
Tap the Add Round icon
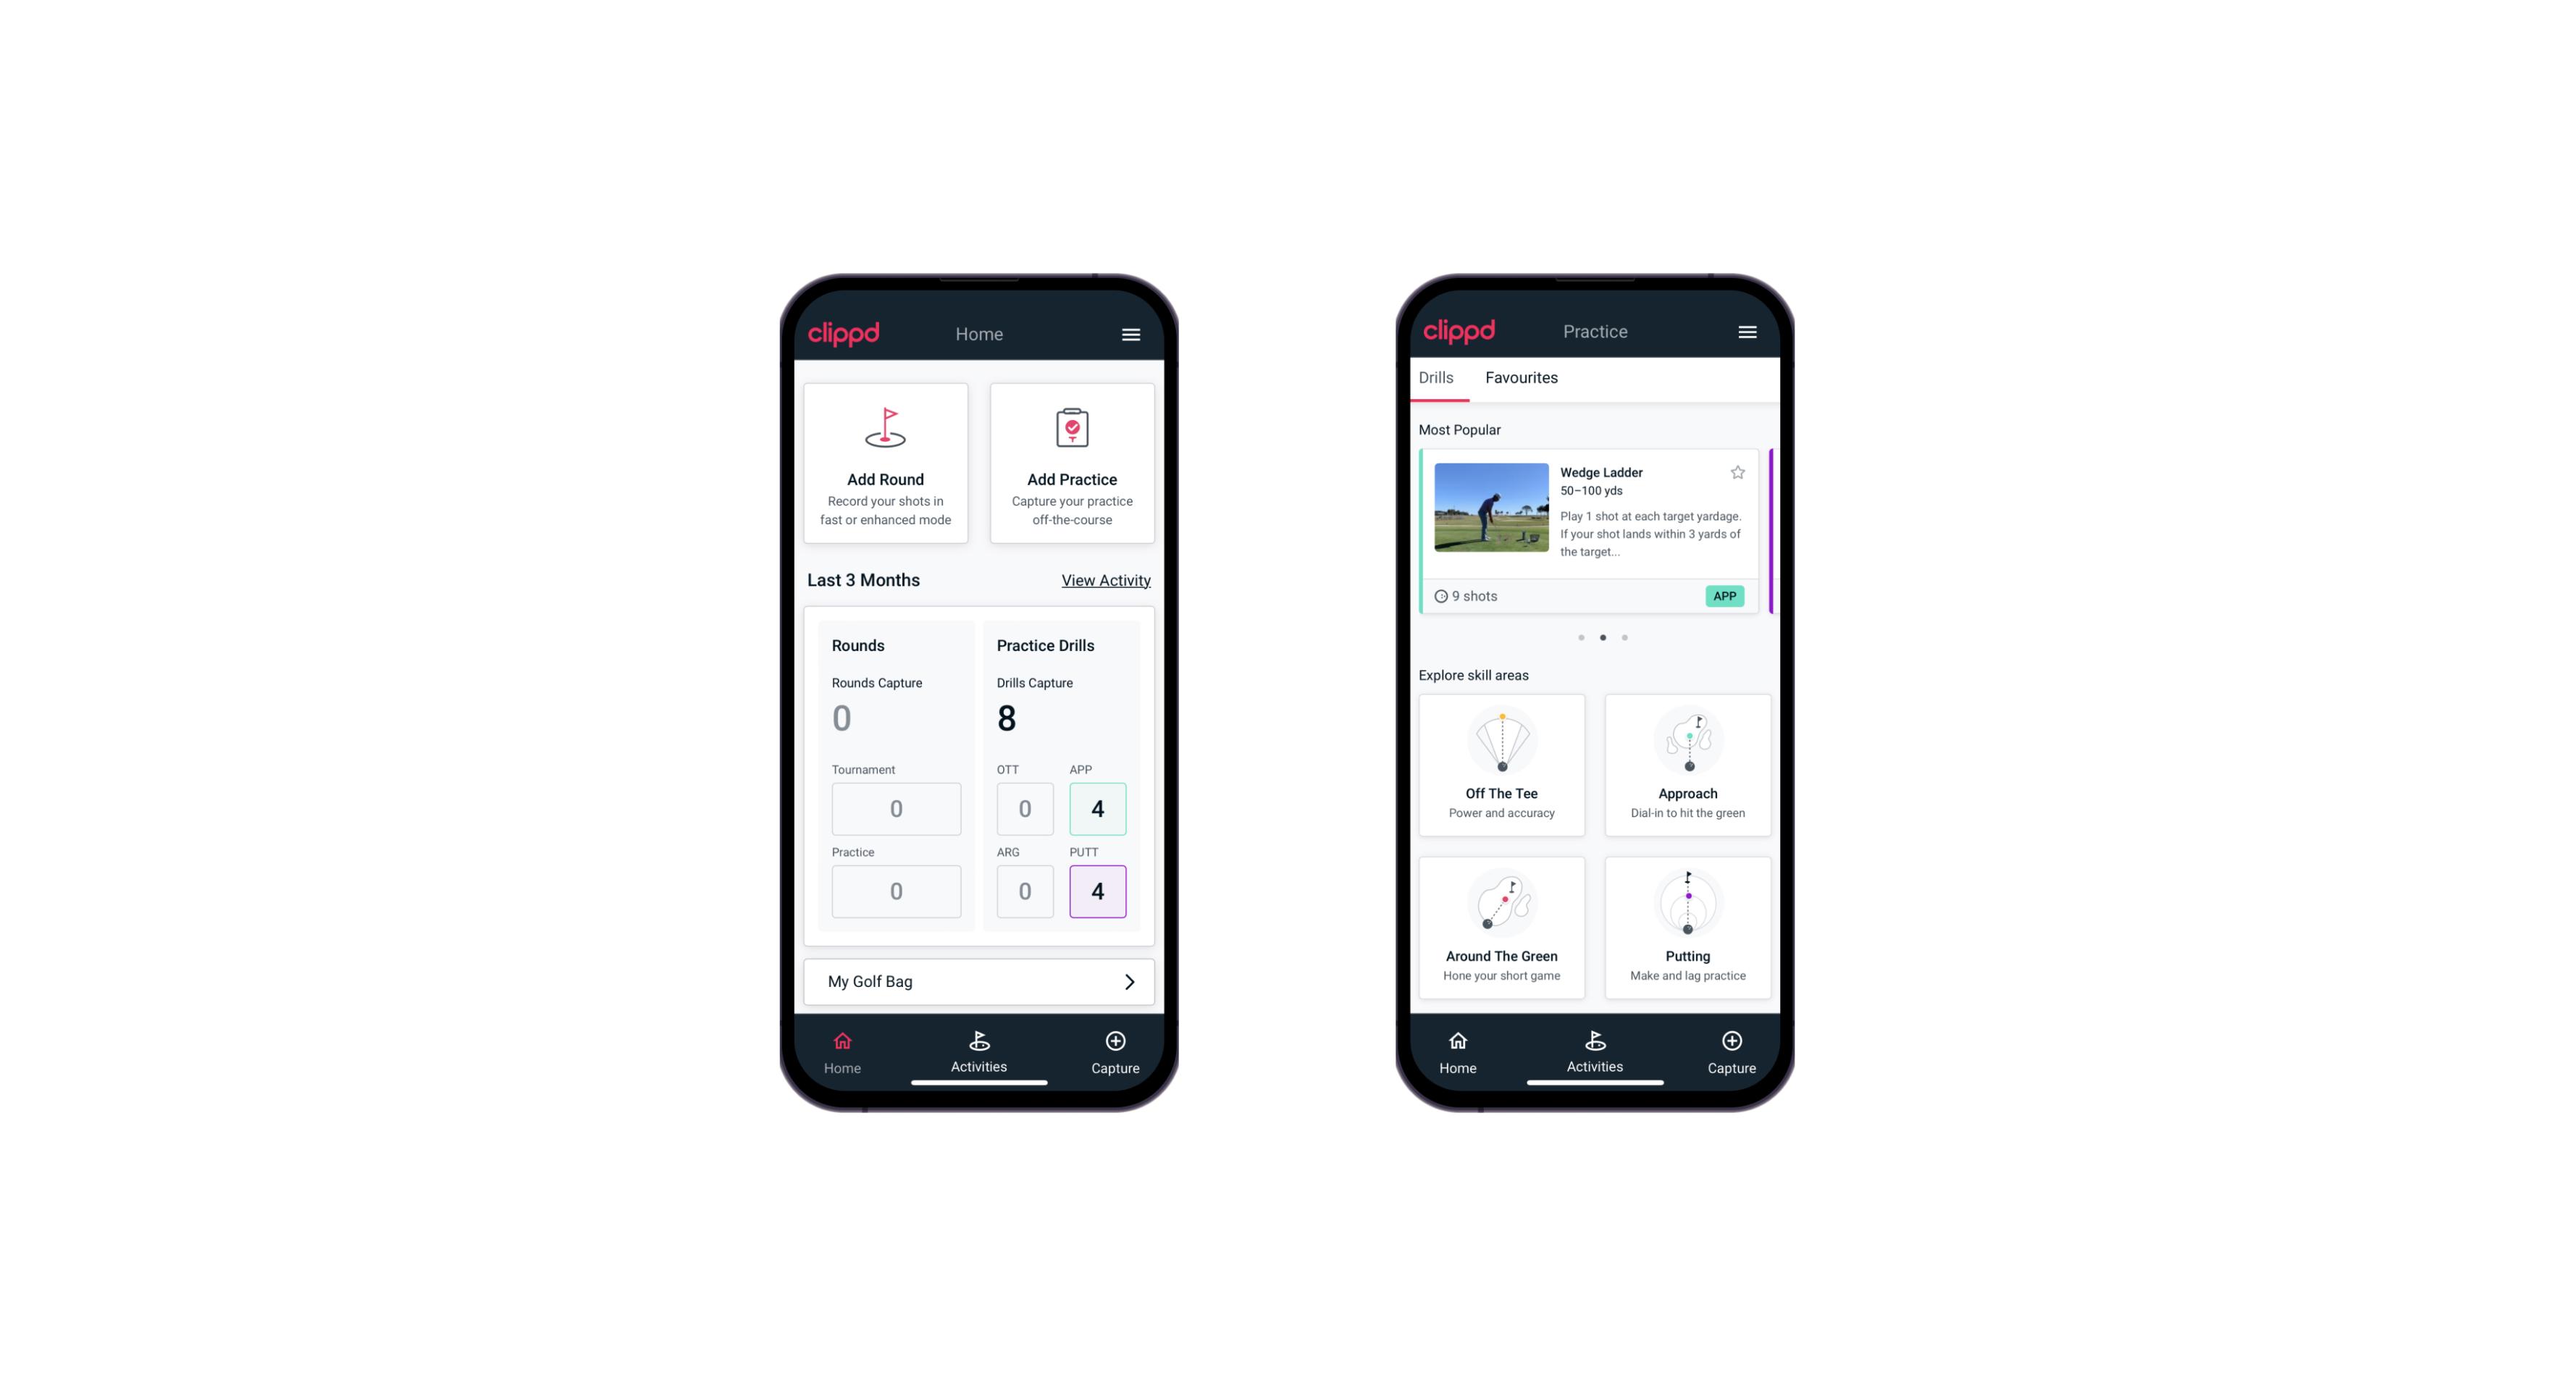click(x=884, y=429)
